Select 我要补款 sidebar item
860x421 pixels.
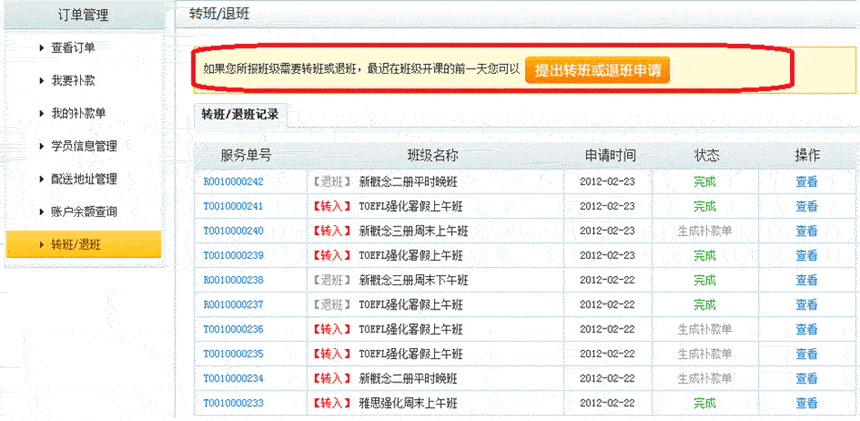coord(73,80)
